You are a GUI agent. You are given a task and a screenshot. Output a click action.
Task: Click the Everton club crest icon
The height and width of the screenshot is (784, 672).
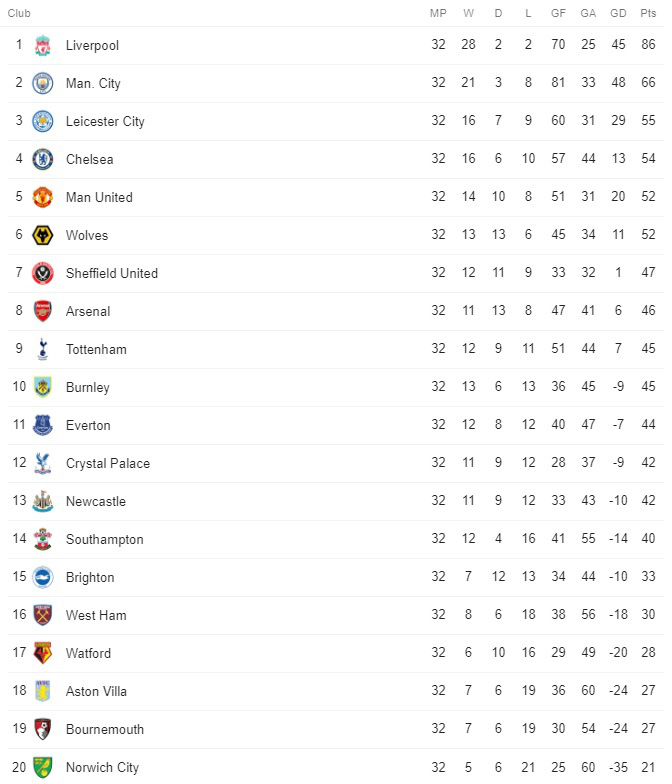pyautogui.click(x=42, y=426)
